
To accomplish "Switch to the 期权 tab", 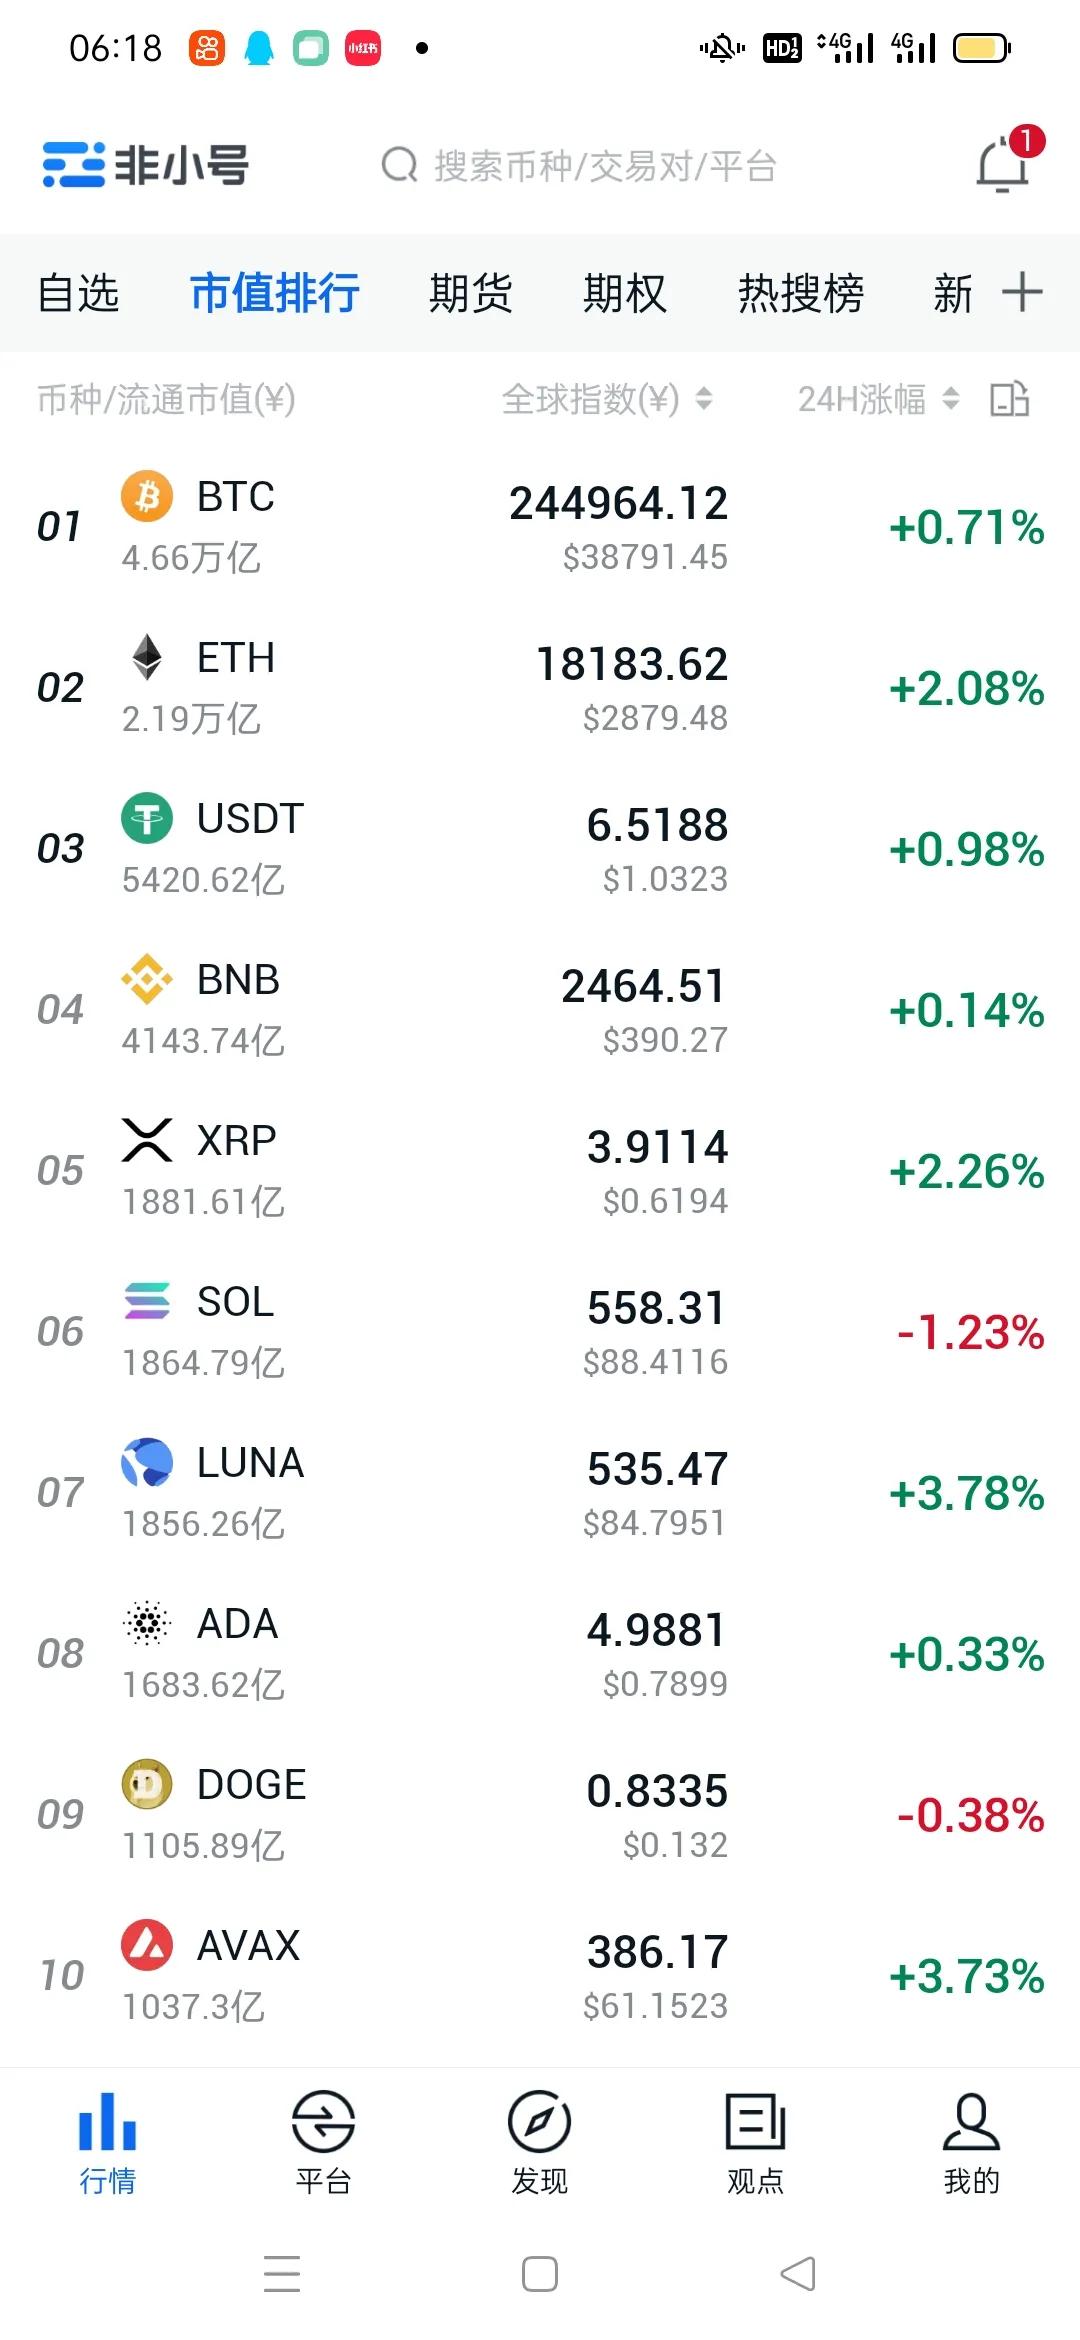I will (x=625, y=294).
